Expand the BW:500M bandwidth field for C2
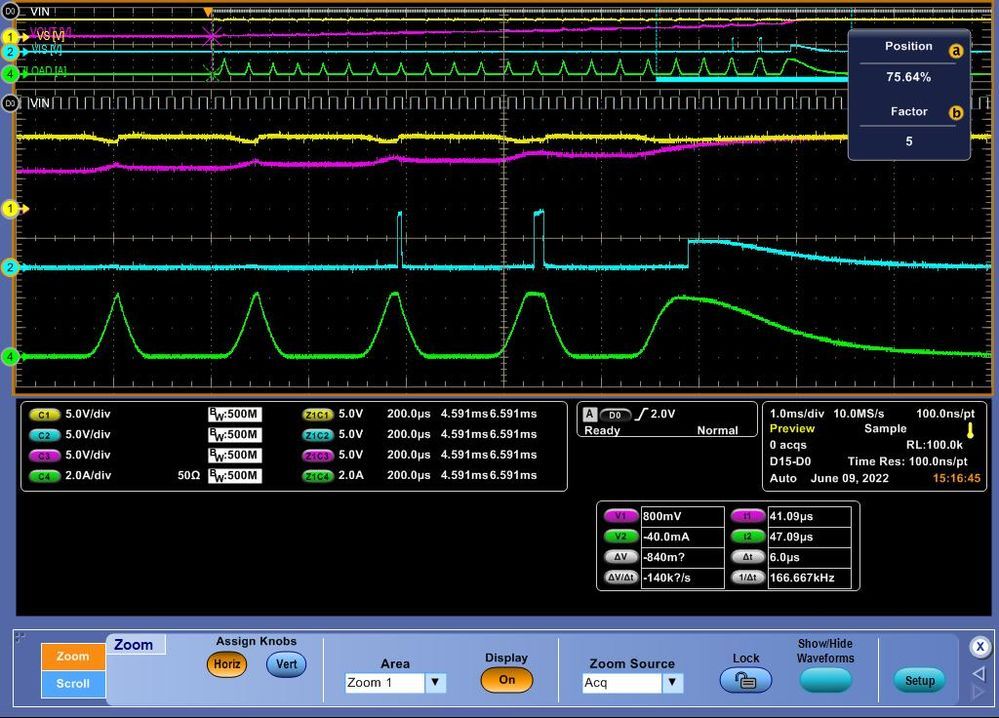 click(x=237, y=434)
